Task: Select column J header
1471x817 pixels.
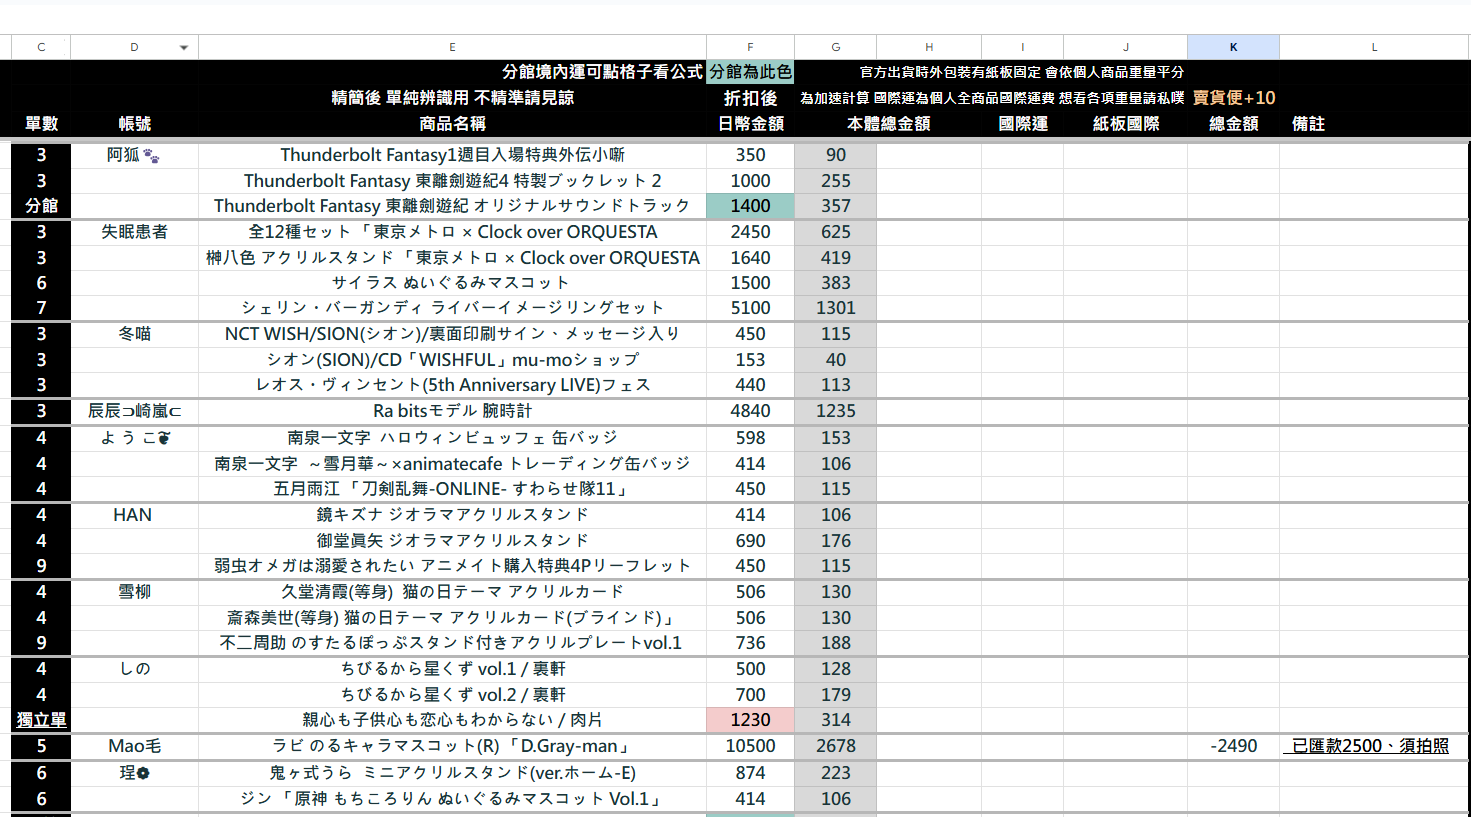Action: click(1125, 47)
